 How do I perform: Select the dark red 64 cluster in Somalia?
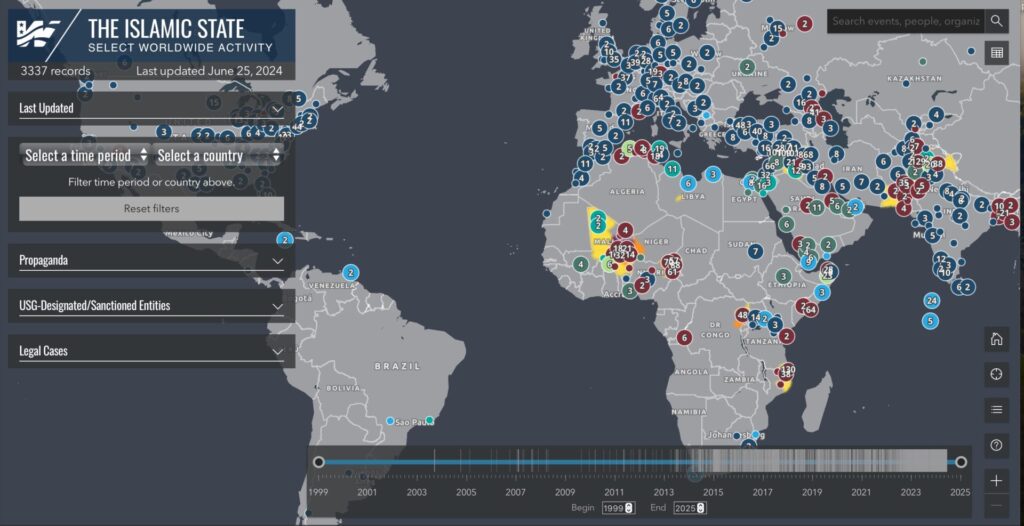tap(810, 309)
